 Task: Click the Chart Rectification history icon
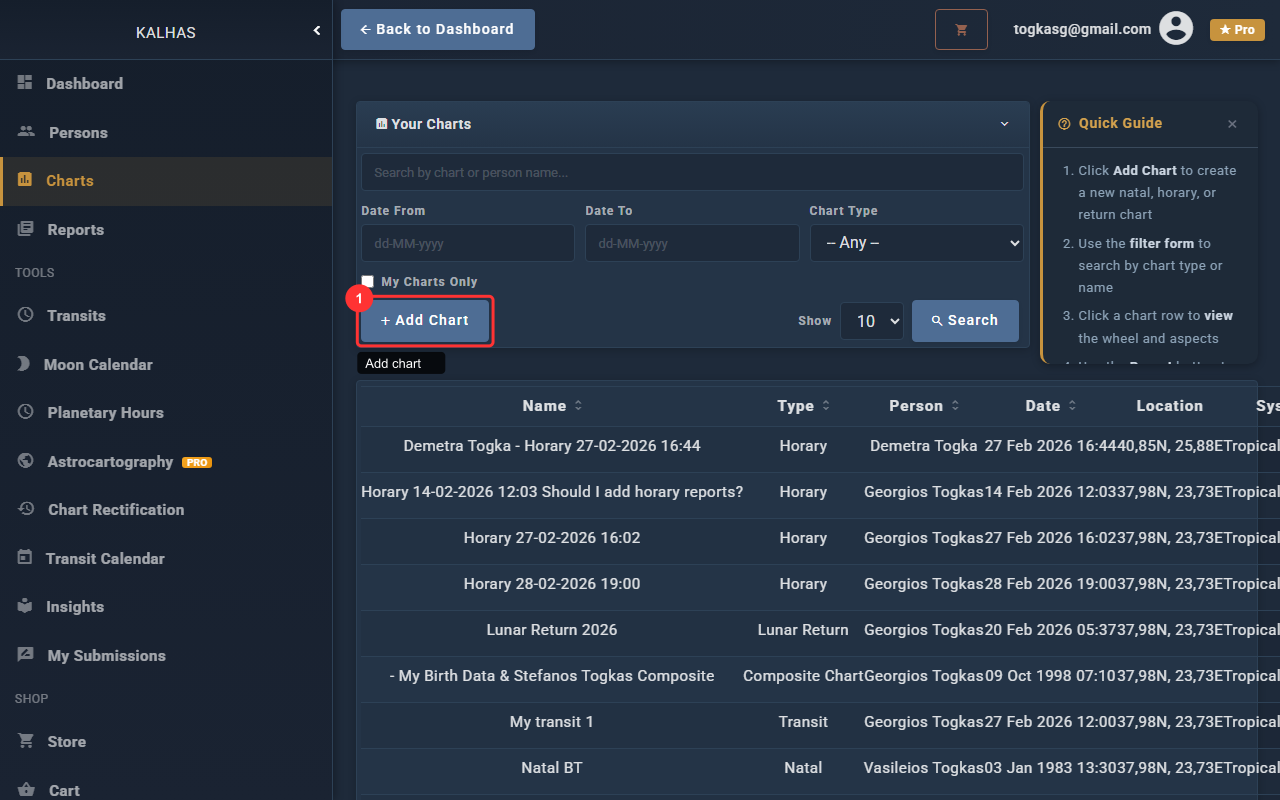point(26,509)
